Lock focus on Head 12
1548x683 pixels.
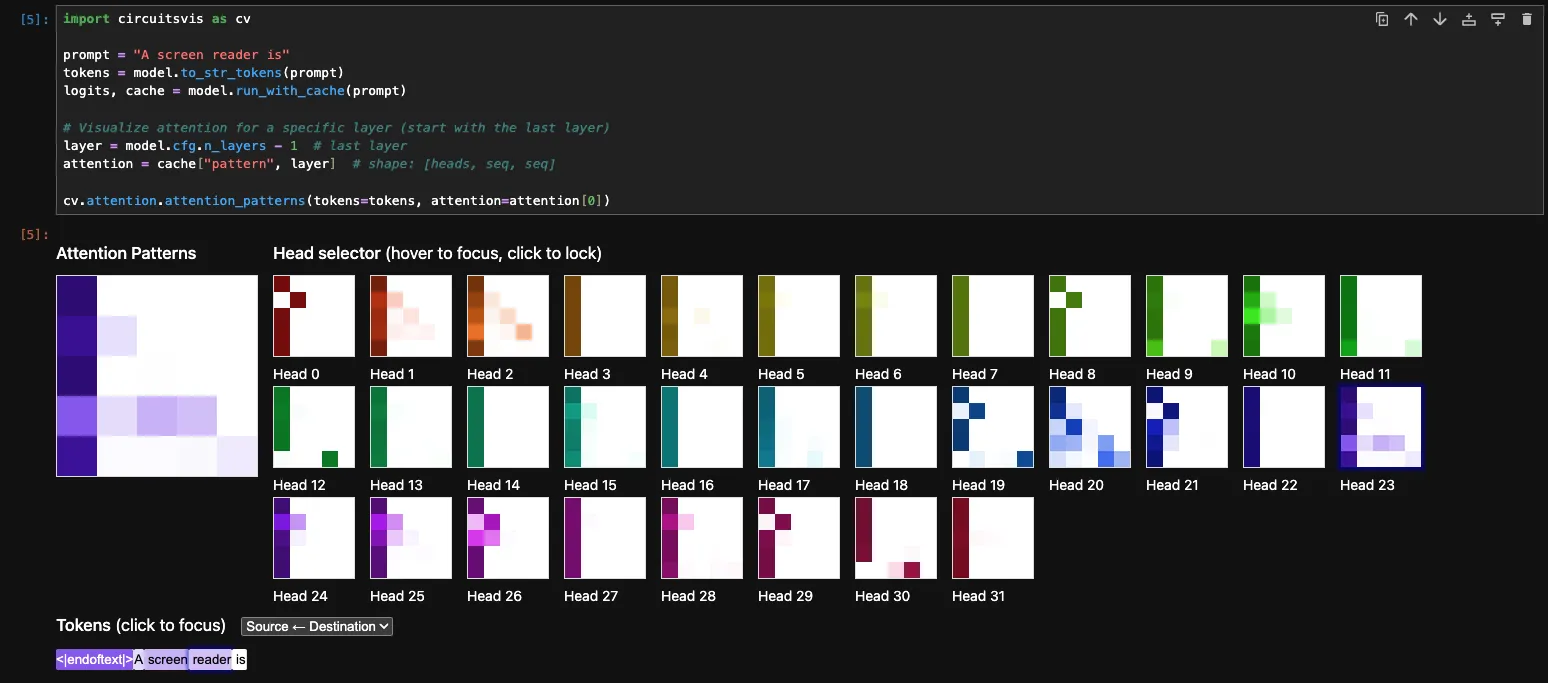[x=313, y=426]
